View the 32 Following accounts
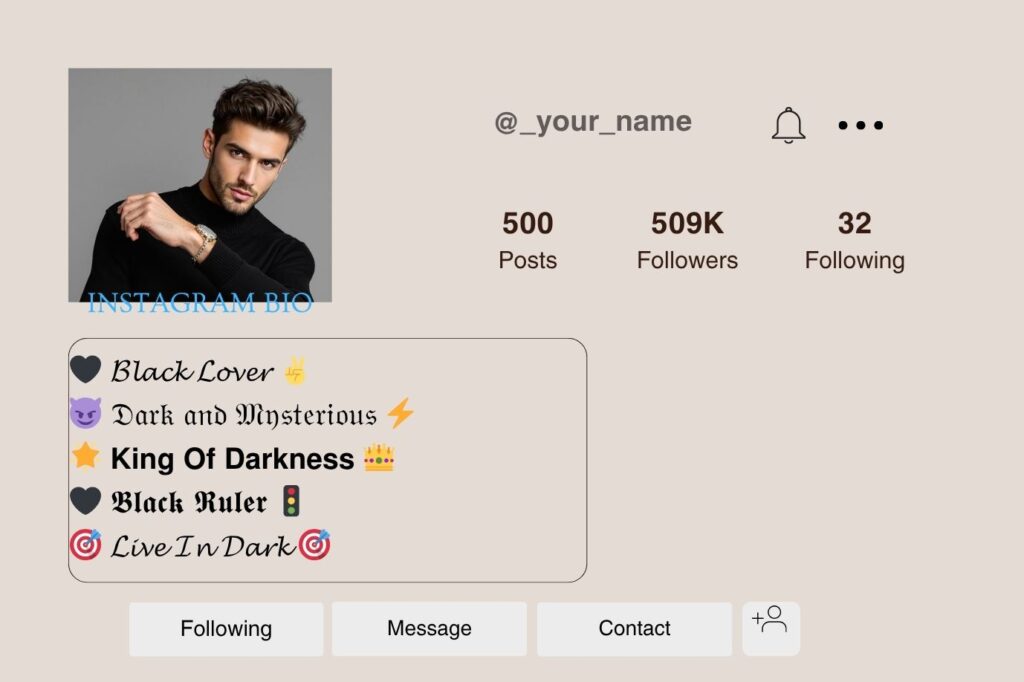The width and height of the screenshot is (1024, 682). coord(855,238)
